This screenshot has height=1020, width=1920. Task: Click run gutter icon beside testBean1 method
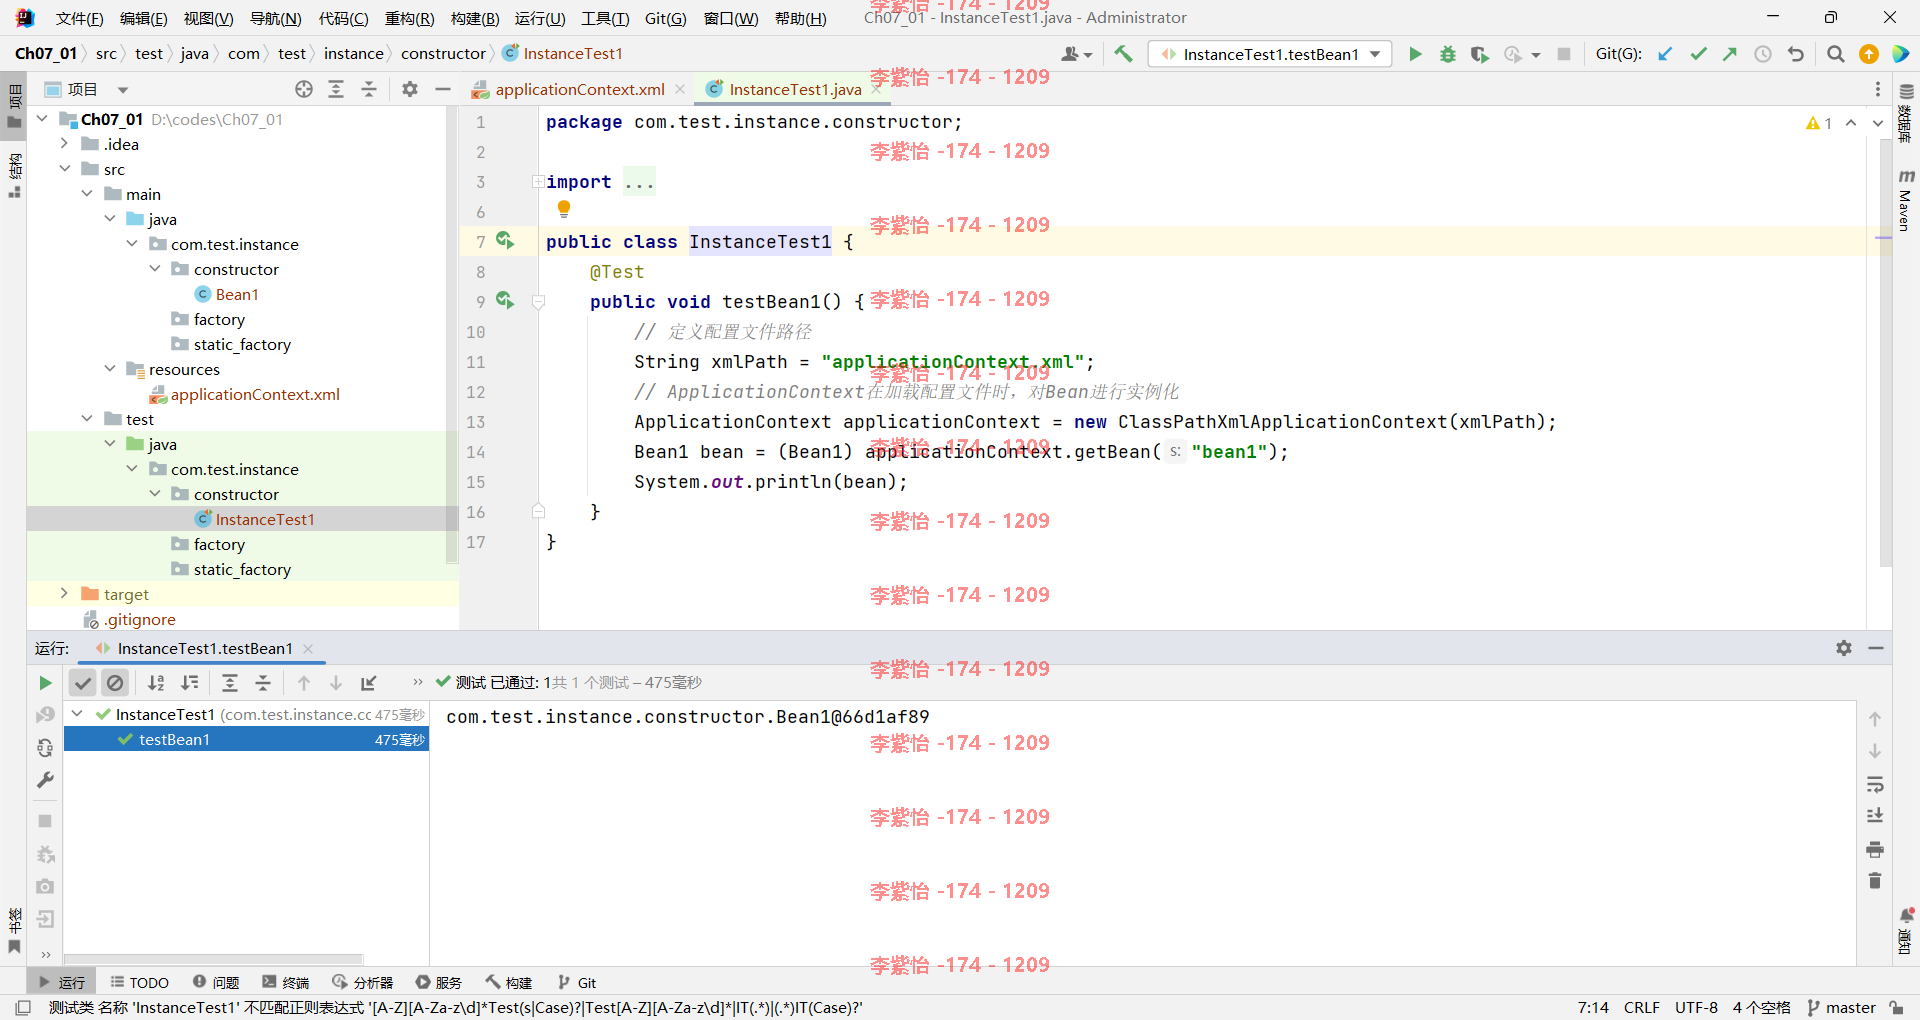505,300
